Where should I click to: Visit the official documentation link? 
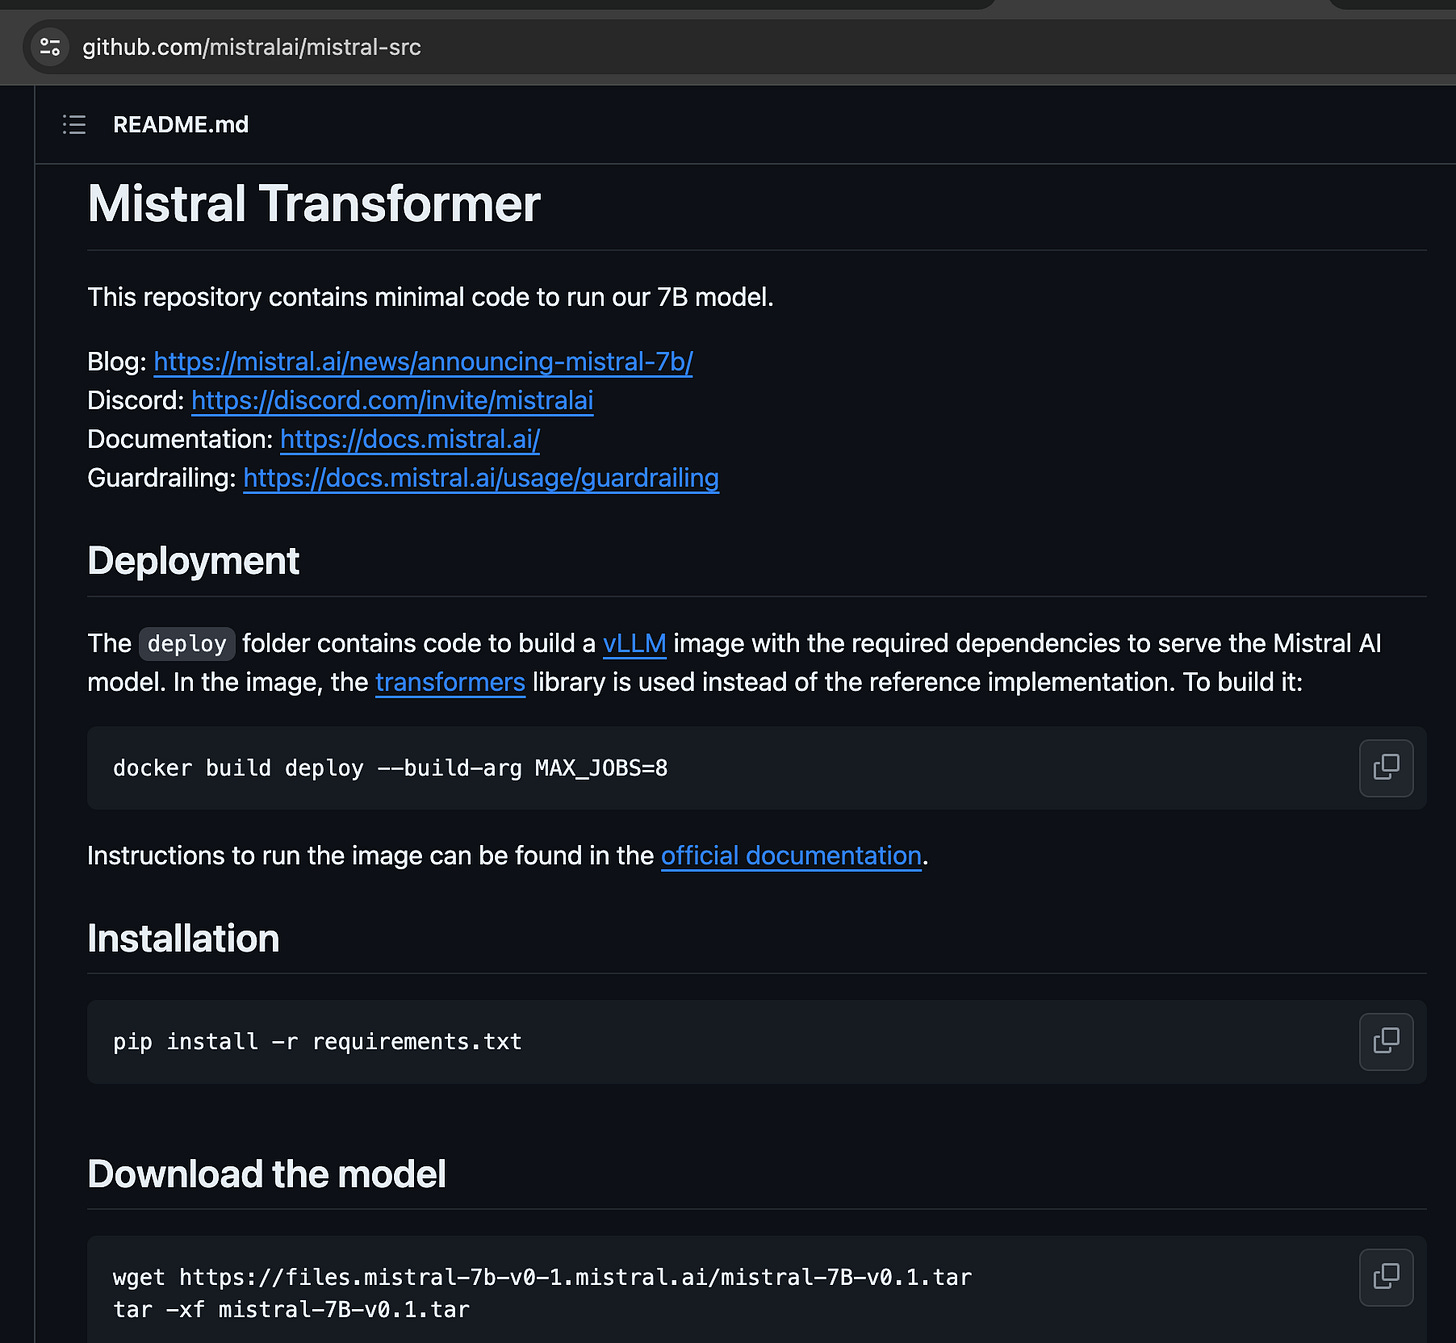pyautogui.click(x=791, y=856)
